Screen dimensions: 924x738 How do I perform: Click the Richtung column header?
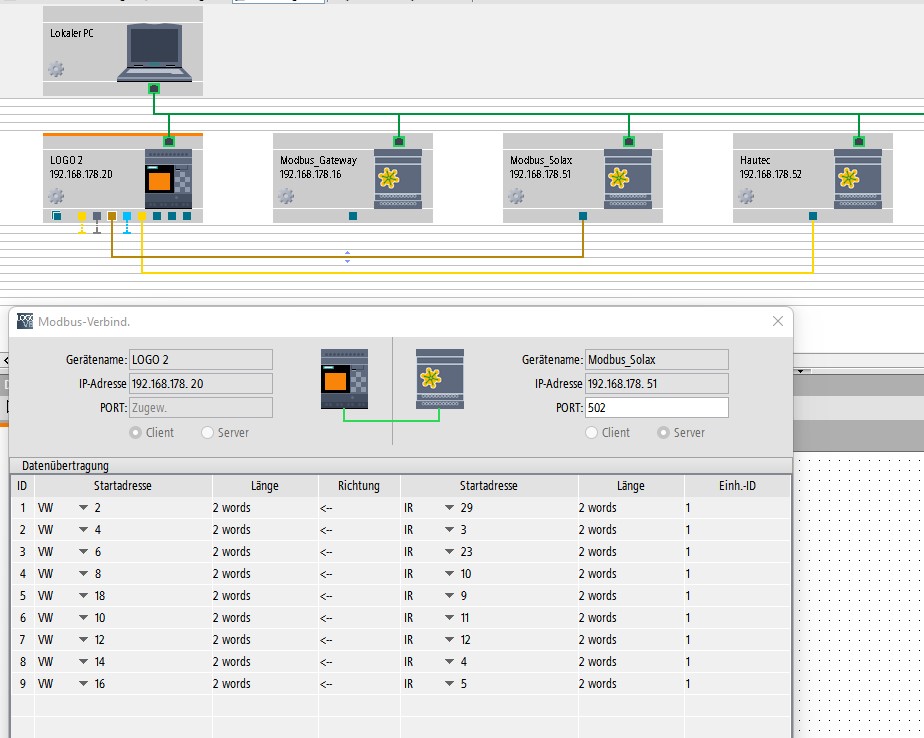pos(359,486)
